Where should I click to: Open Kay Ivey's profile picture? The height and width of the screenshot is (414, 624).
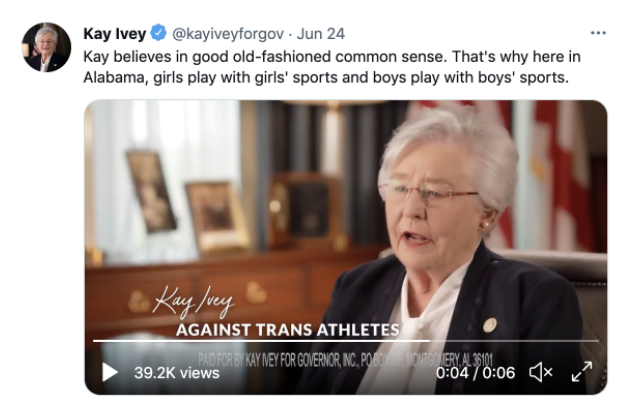47,47
